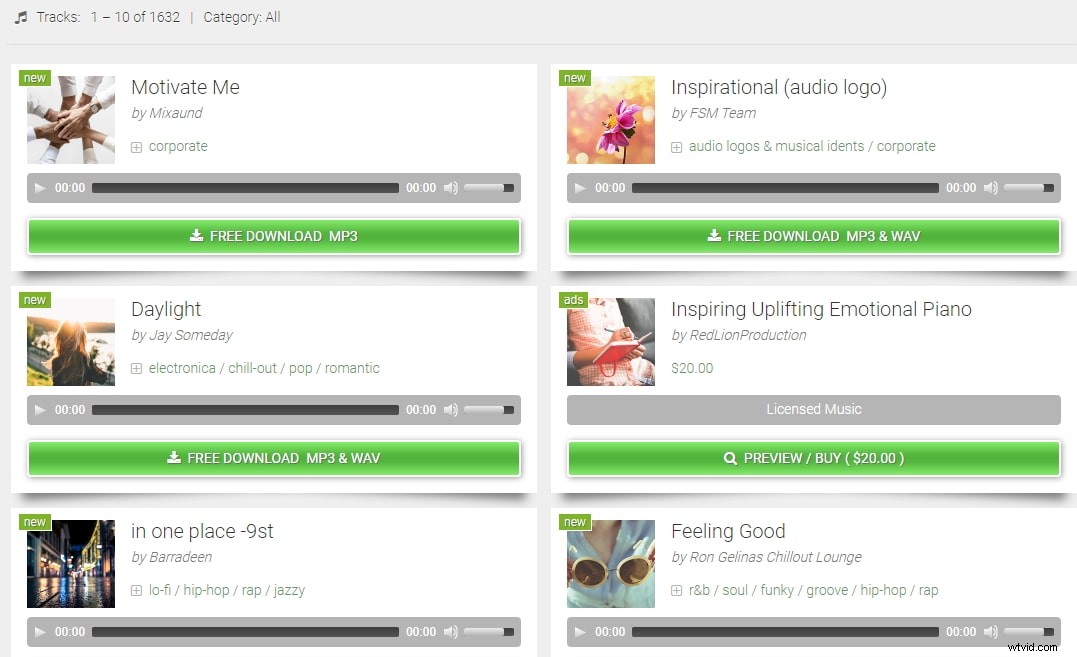Click Preview / Buy ($20.00) button

(814, 458)
